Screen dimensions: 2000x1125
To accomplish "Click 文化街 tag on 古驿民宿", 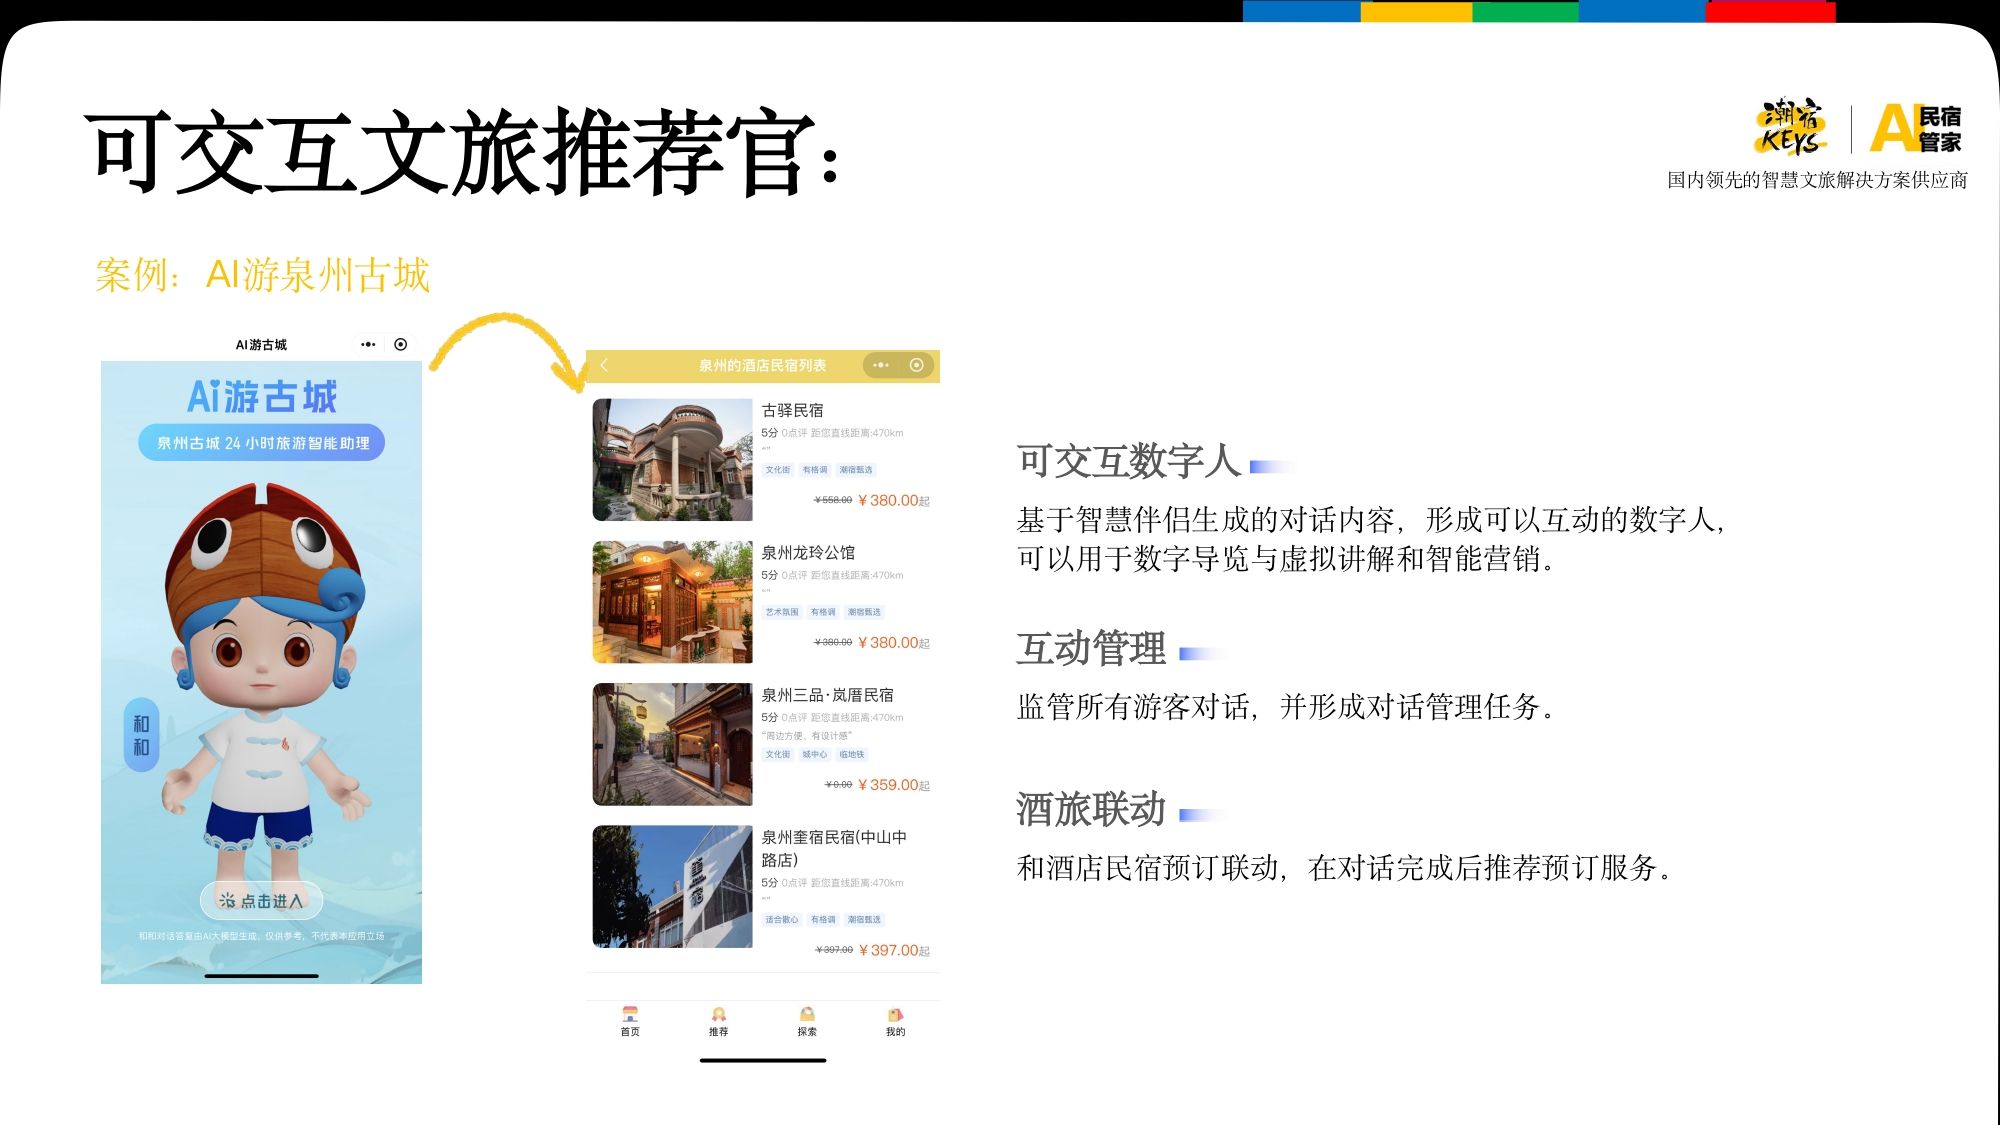I will tap(777, 469).
